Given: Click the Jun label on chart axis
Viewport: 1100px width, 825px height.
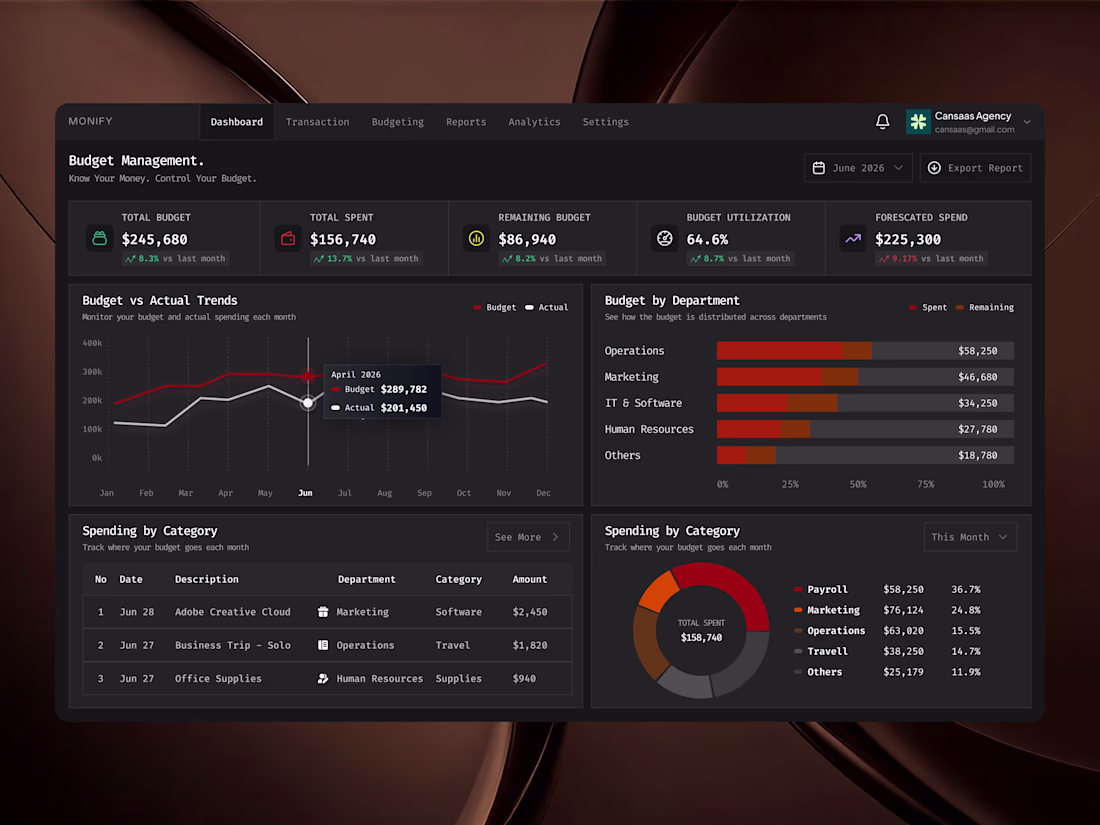Looking at the screenshot, I should coord(305,493).
